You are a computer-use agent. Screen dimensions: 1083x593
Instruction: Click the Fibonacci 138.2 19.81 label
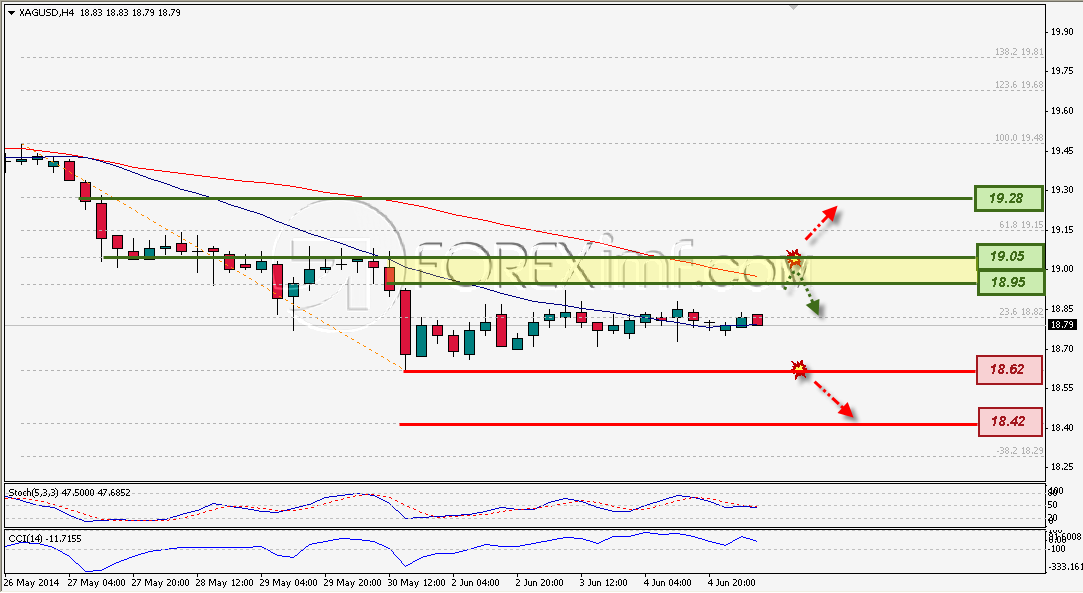point(1019,52)
